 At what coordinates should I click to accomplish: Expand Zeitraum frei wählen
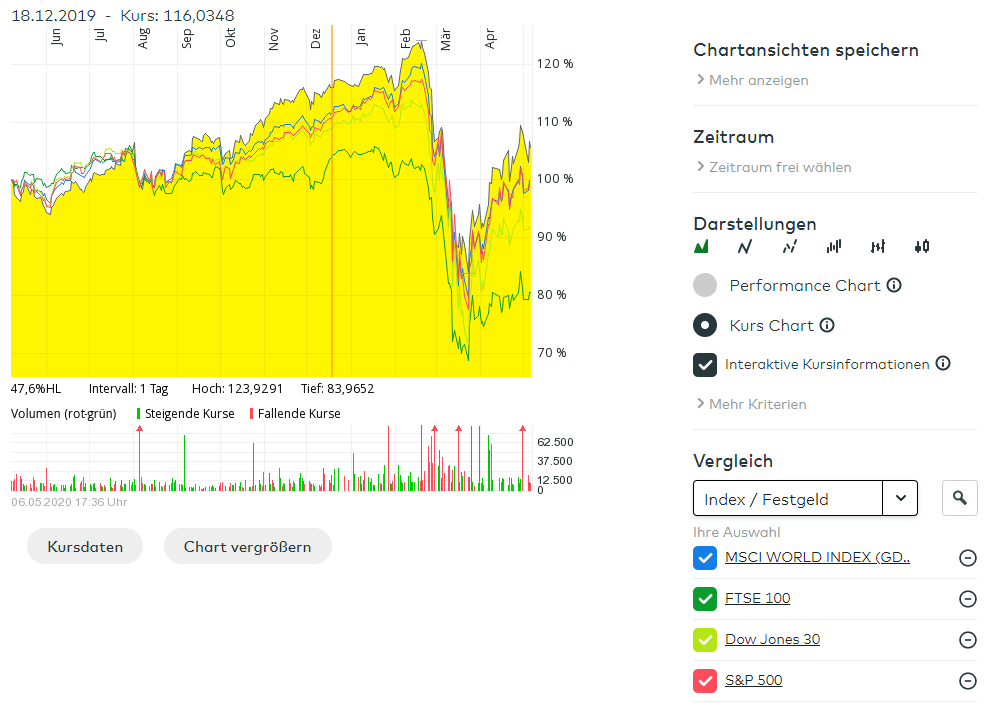(780, 167)
